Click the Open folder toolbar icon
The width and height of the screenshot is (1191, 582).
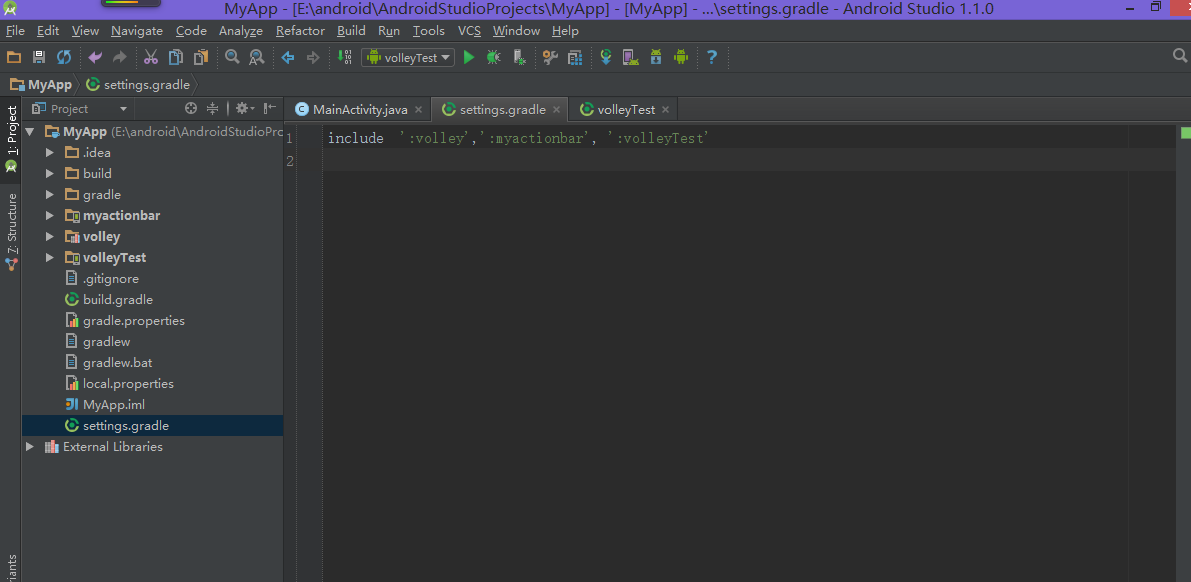[x=14, y=57]
